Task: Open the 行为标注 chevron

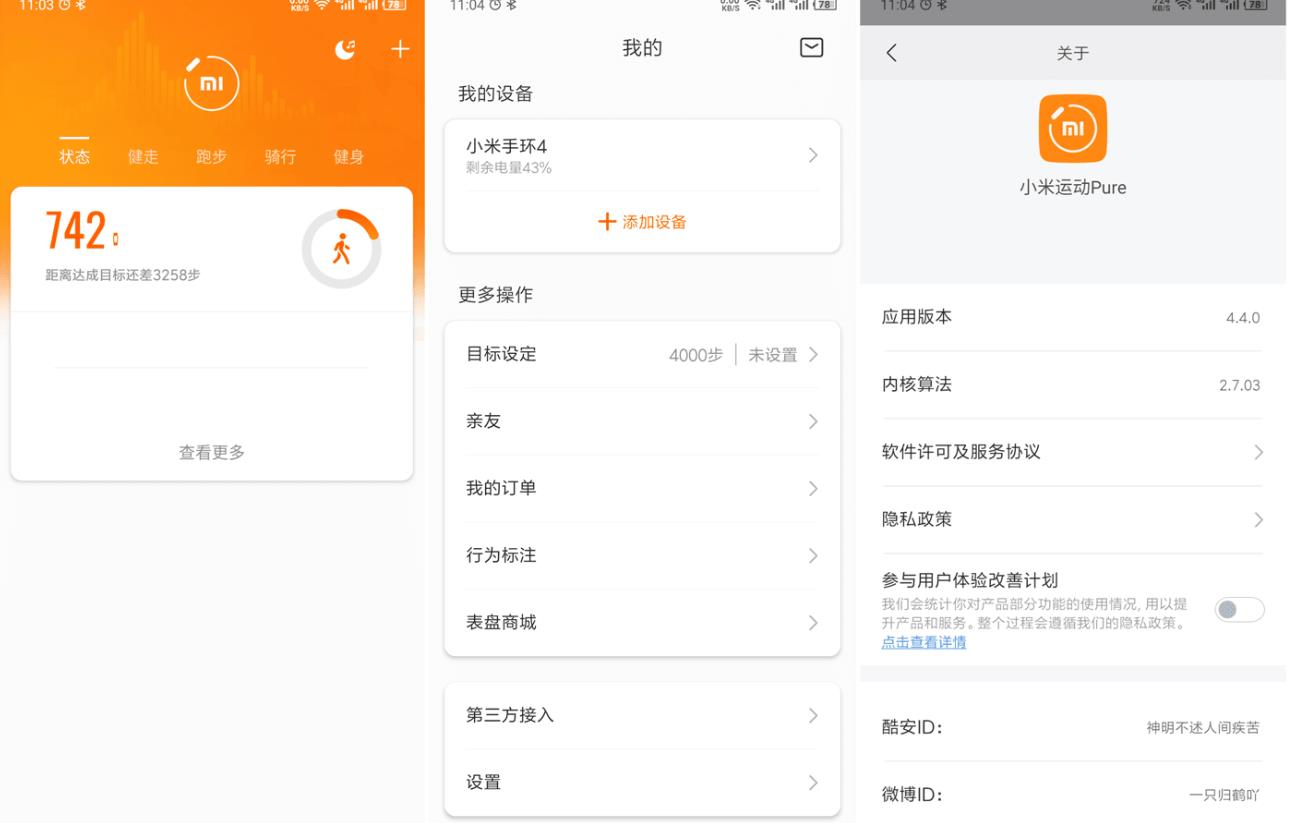Action: (x=813, y=556)
